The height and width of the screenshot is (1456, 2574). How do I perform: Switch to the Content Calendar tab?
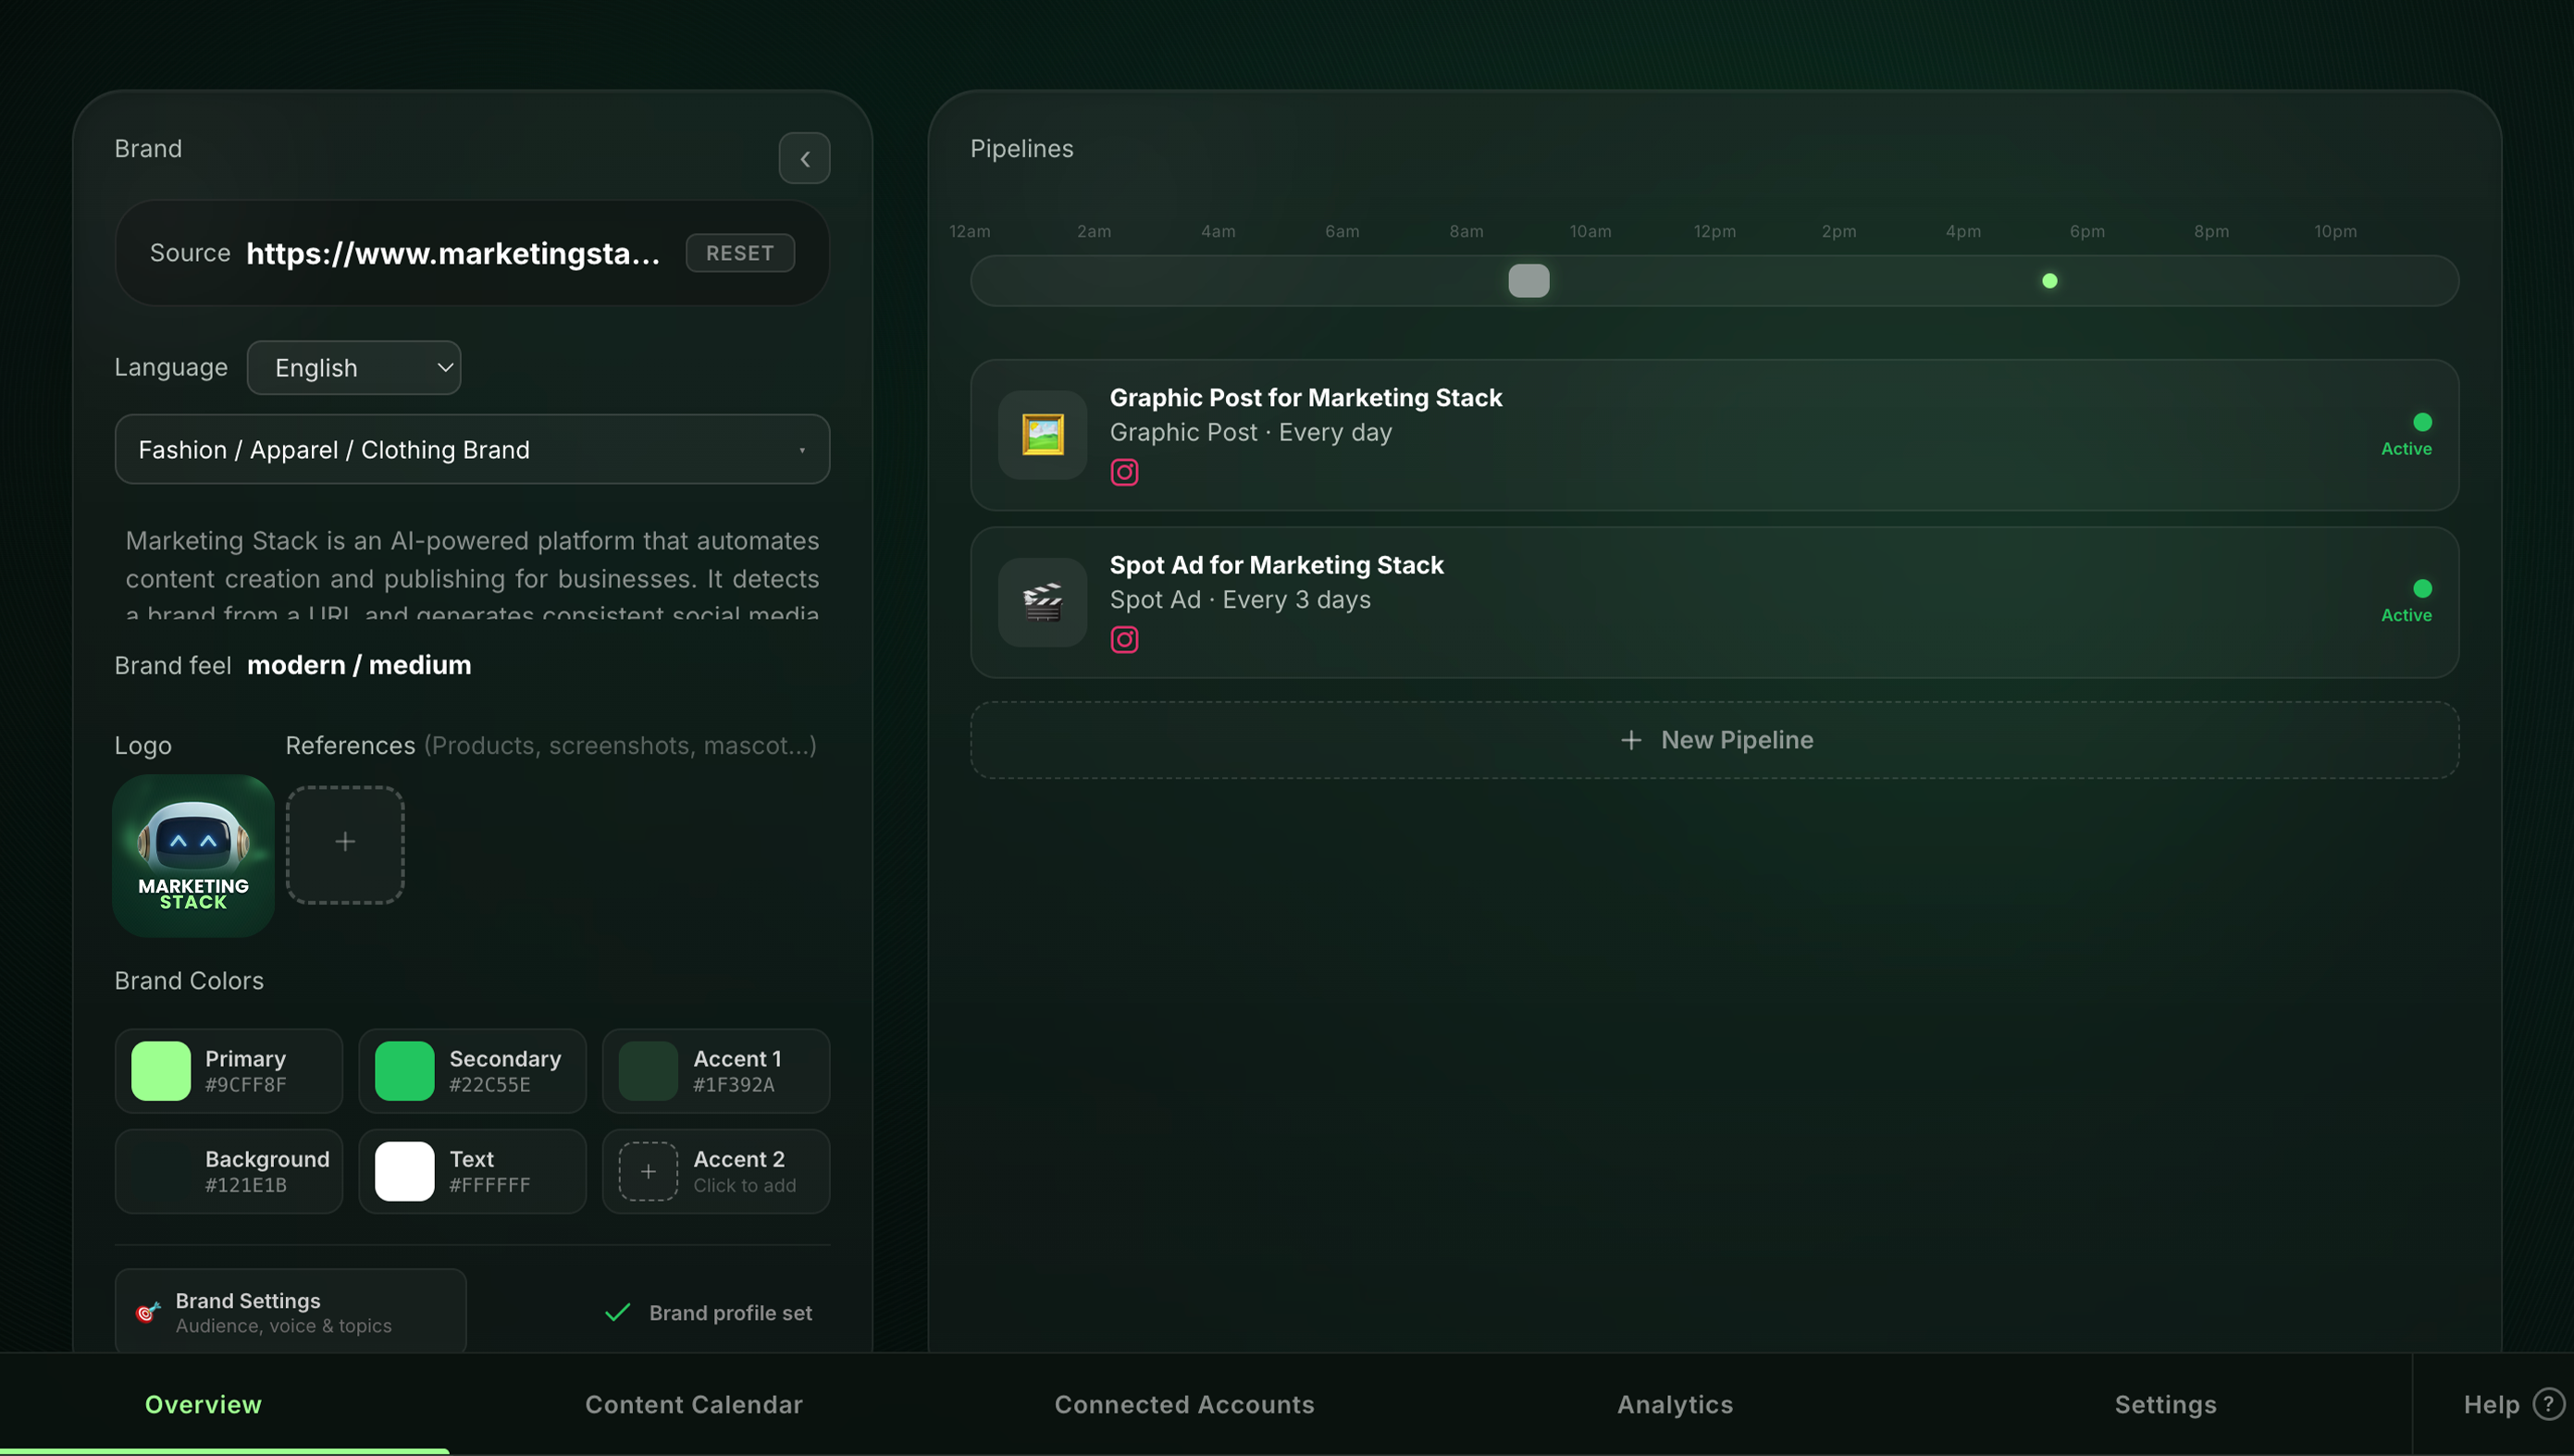pyautogui.click(x=693, y=1404)
